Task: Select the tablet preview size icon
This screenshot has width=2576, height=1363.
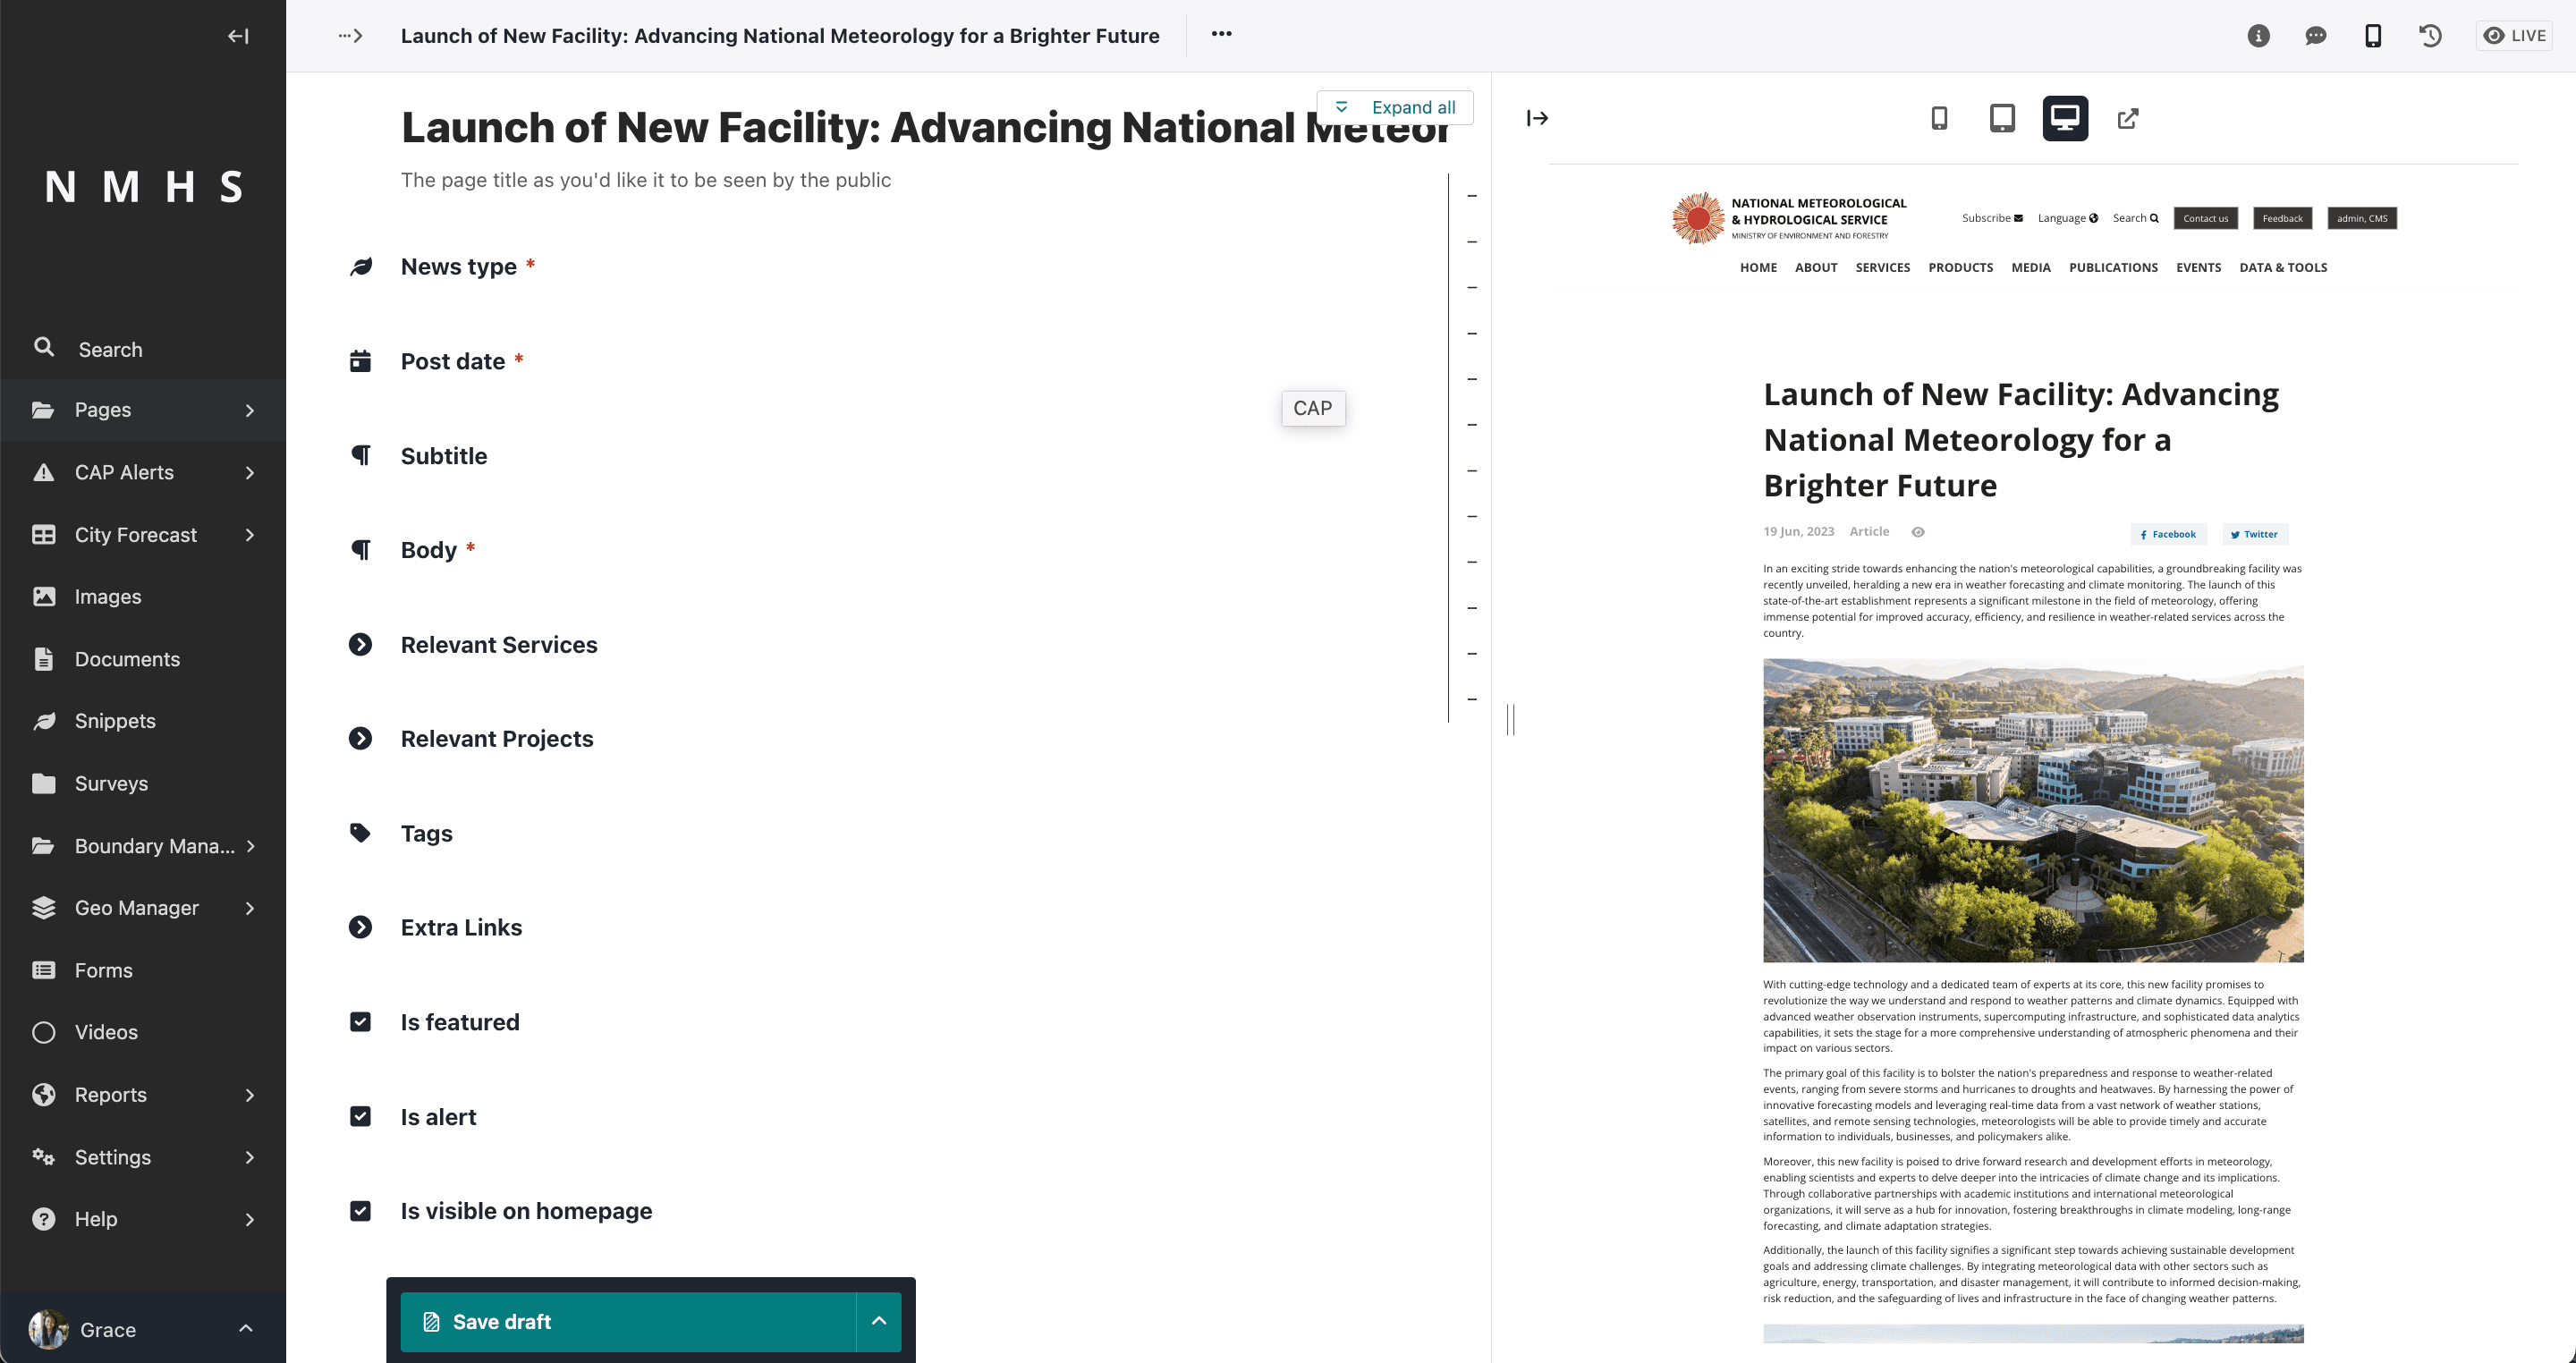Action: [2002, 118]
